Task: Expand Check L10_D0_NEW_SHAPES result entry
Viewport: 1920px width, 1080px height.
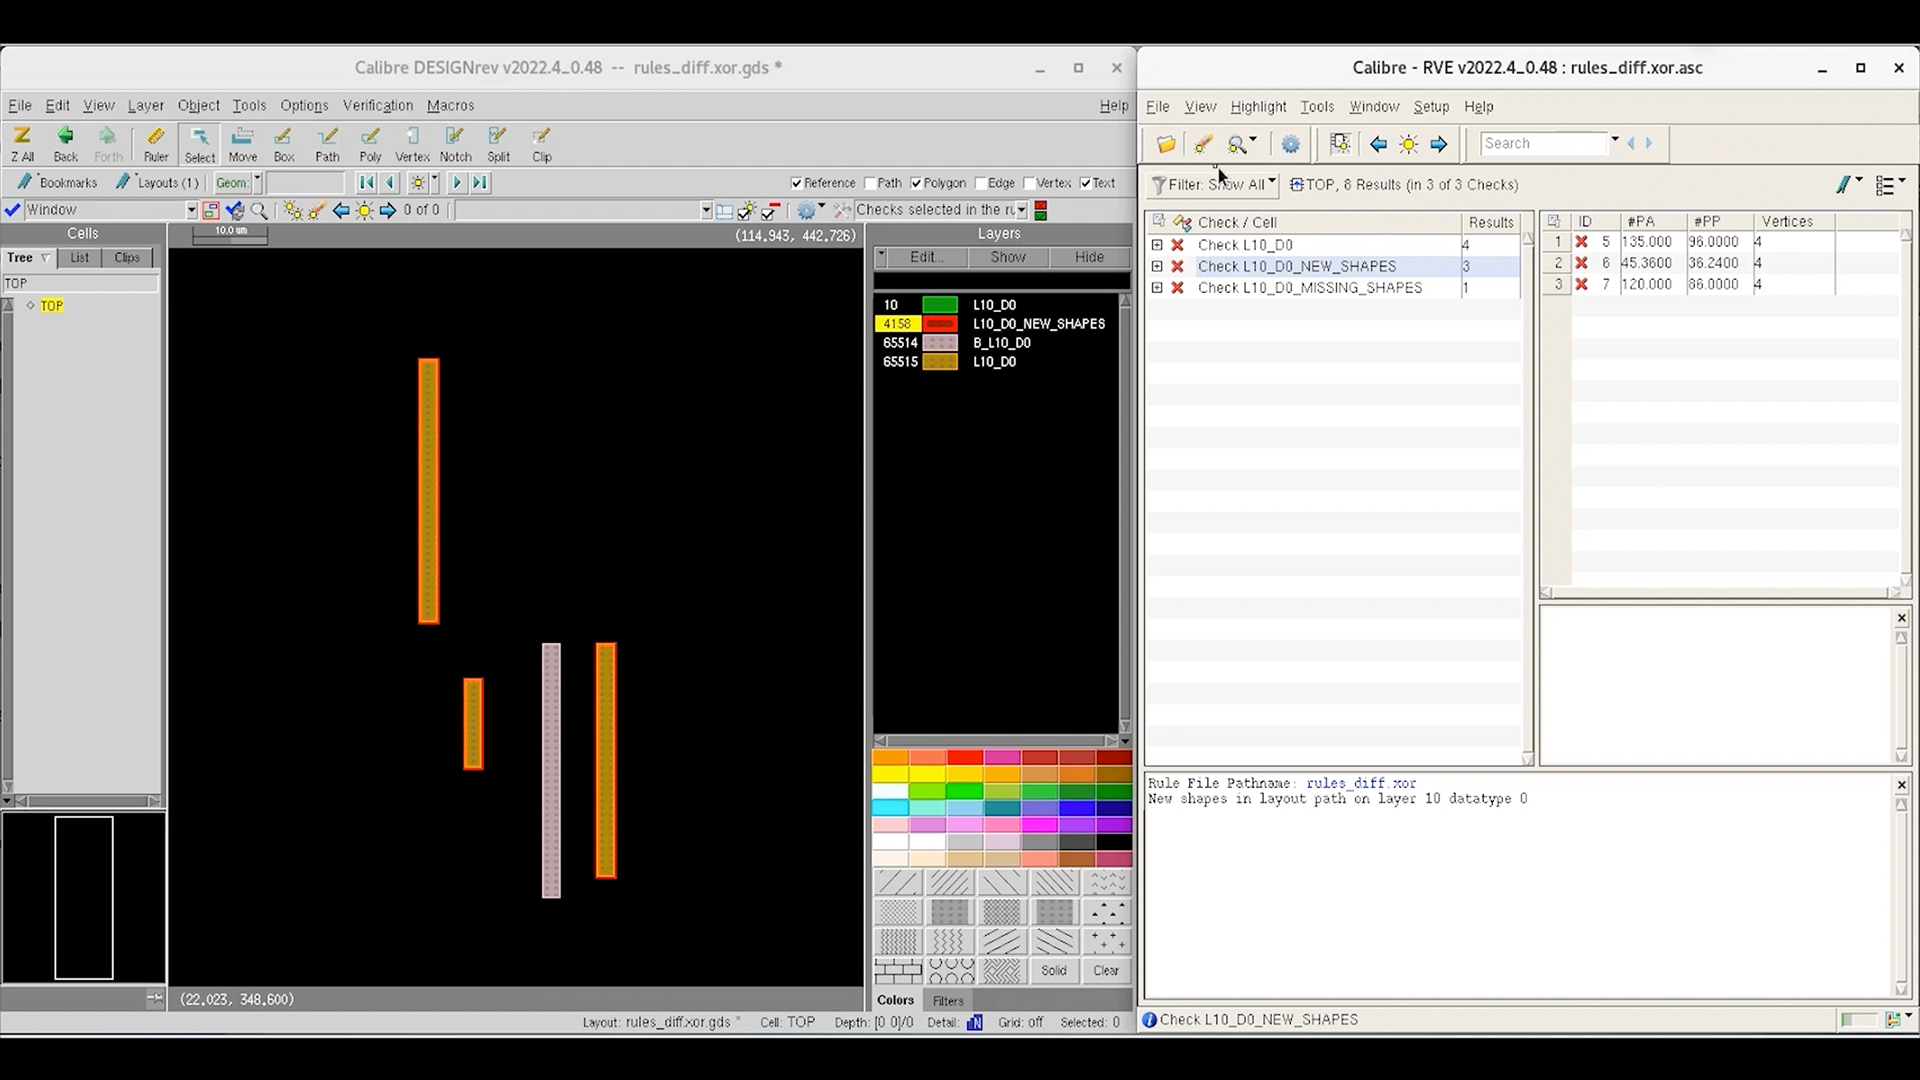Action: coord(1157,266)
